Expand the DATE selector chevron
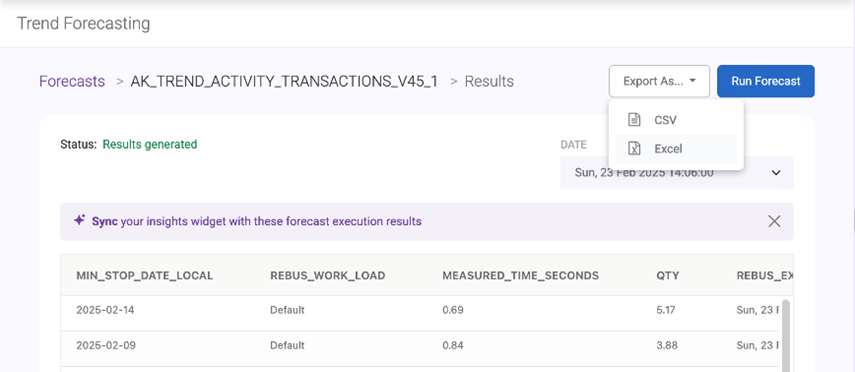855x372 pixels. point(776,173)
